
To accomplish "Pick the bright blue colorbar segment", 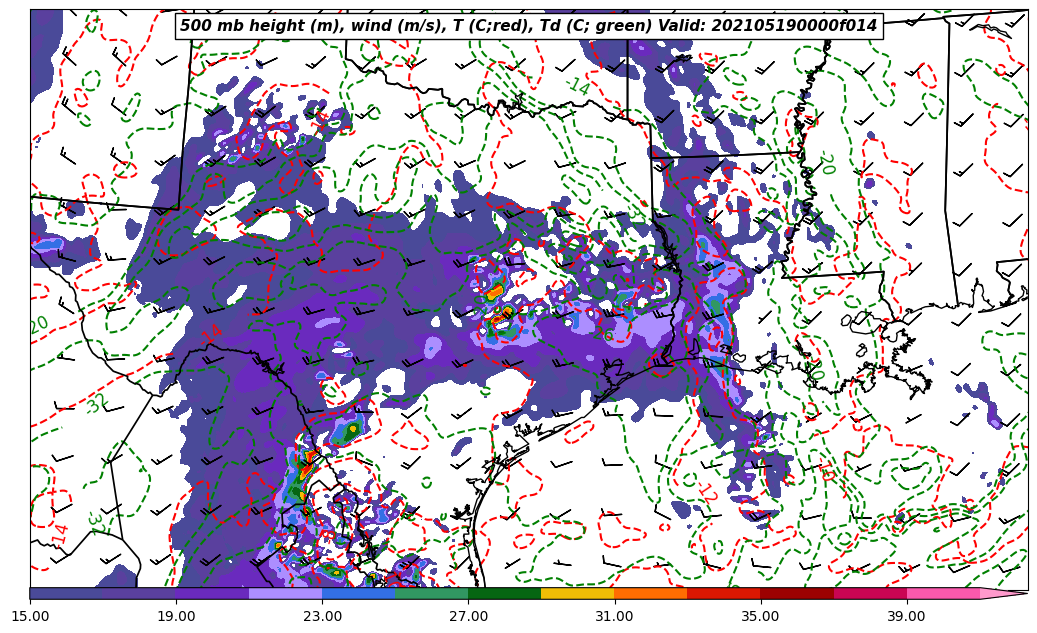I will coord(358,593).
